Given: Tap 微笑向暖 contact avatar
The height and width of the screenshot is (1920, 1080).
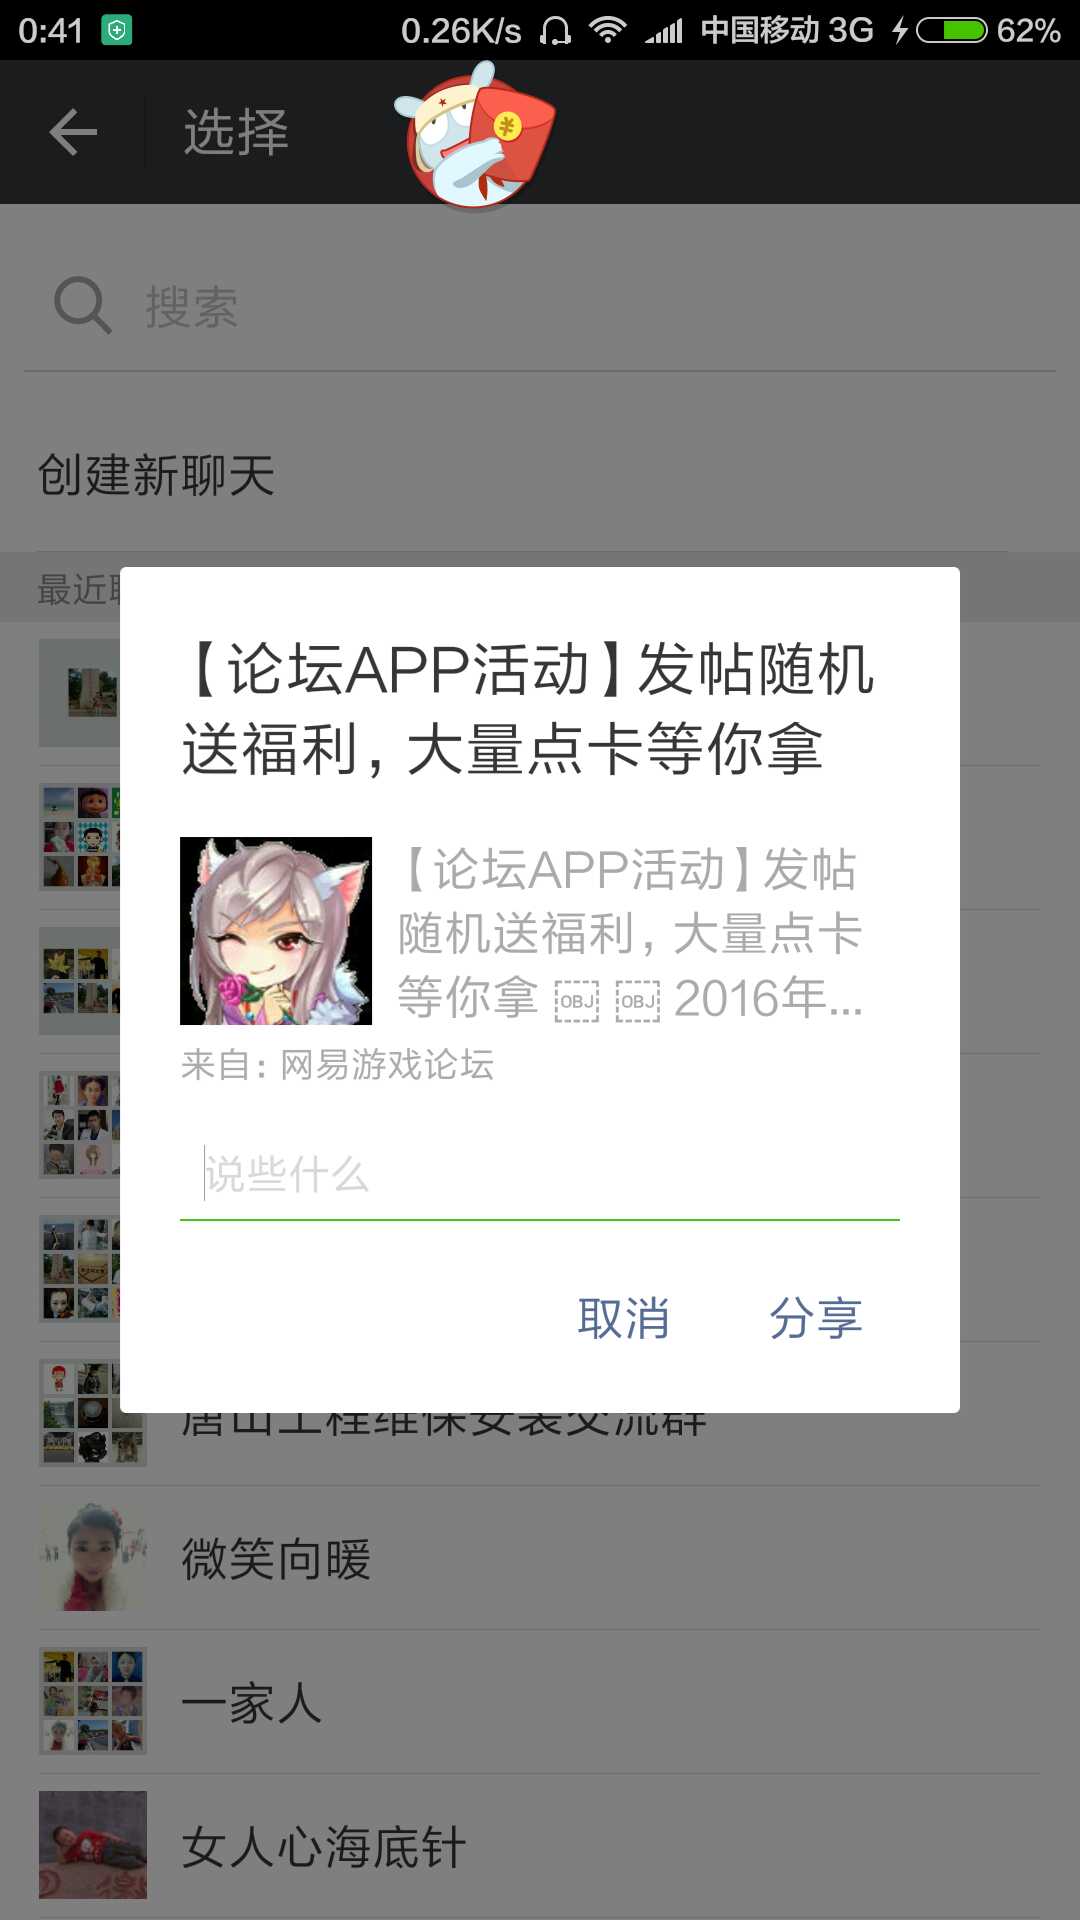Looking at the screenshot, I should coord(93,1557).
